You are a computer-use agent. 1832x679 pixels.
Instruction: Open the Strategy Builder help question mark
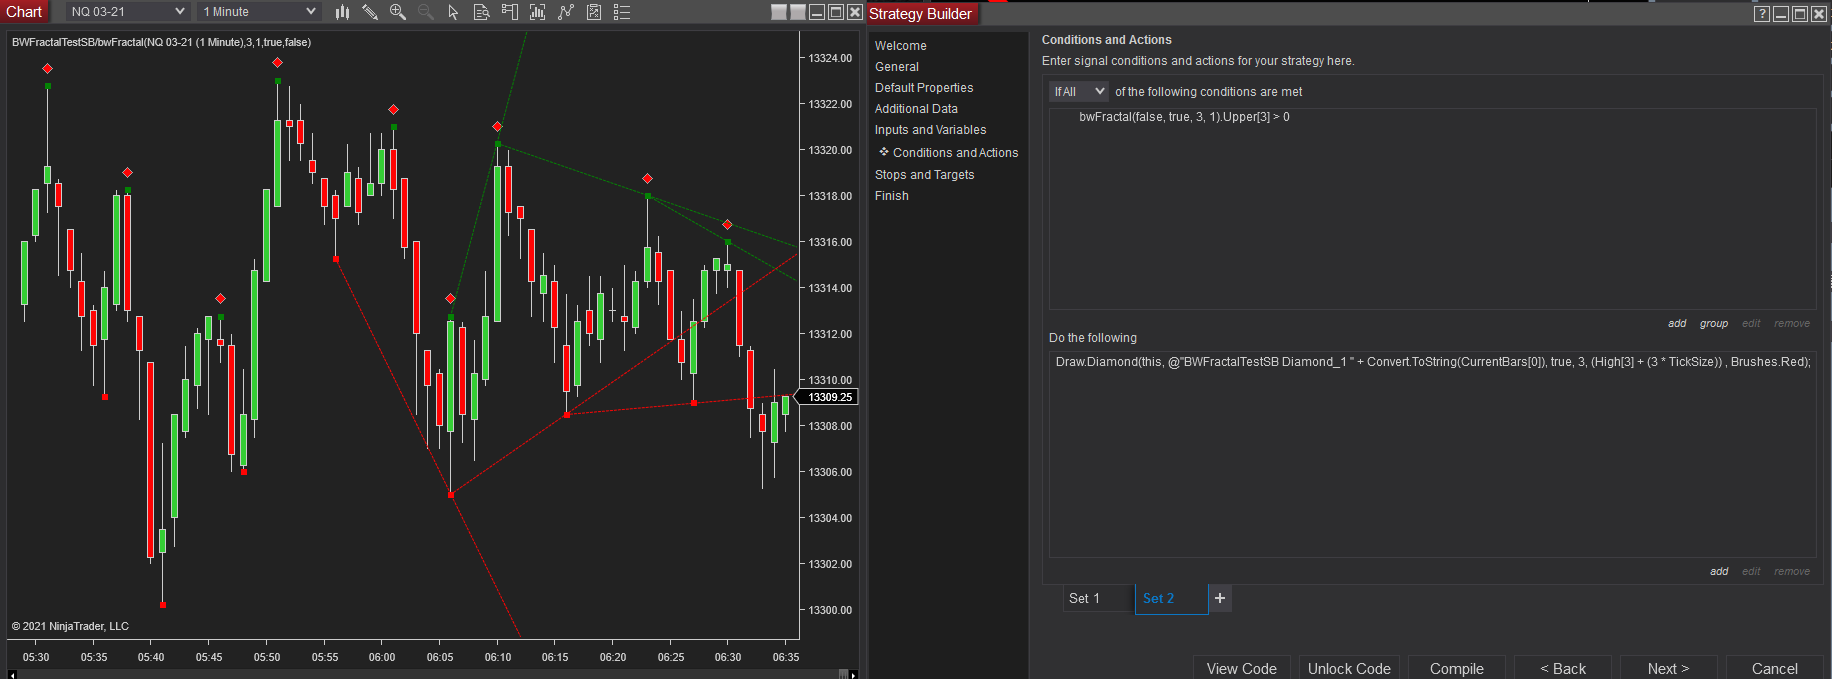(1762, 14)
